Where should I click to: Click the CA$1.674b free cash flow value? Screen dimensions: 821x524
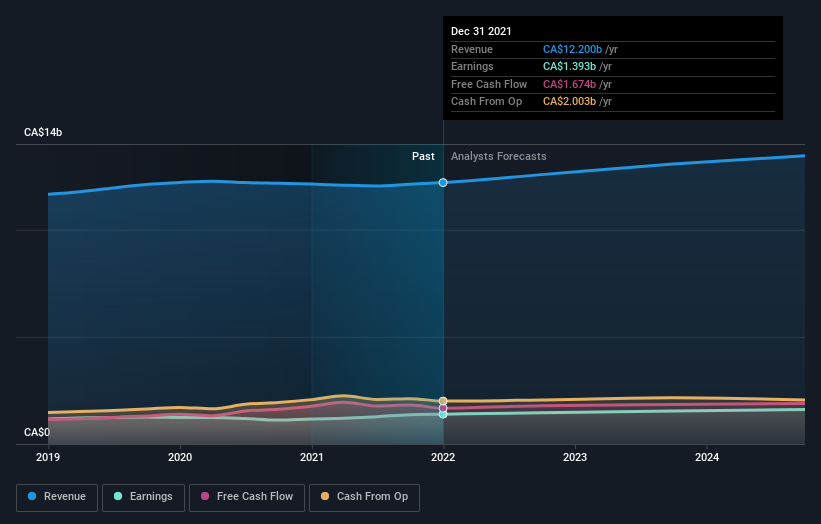coord(569,84)
